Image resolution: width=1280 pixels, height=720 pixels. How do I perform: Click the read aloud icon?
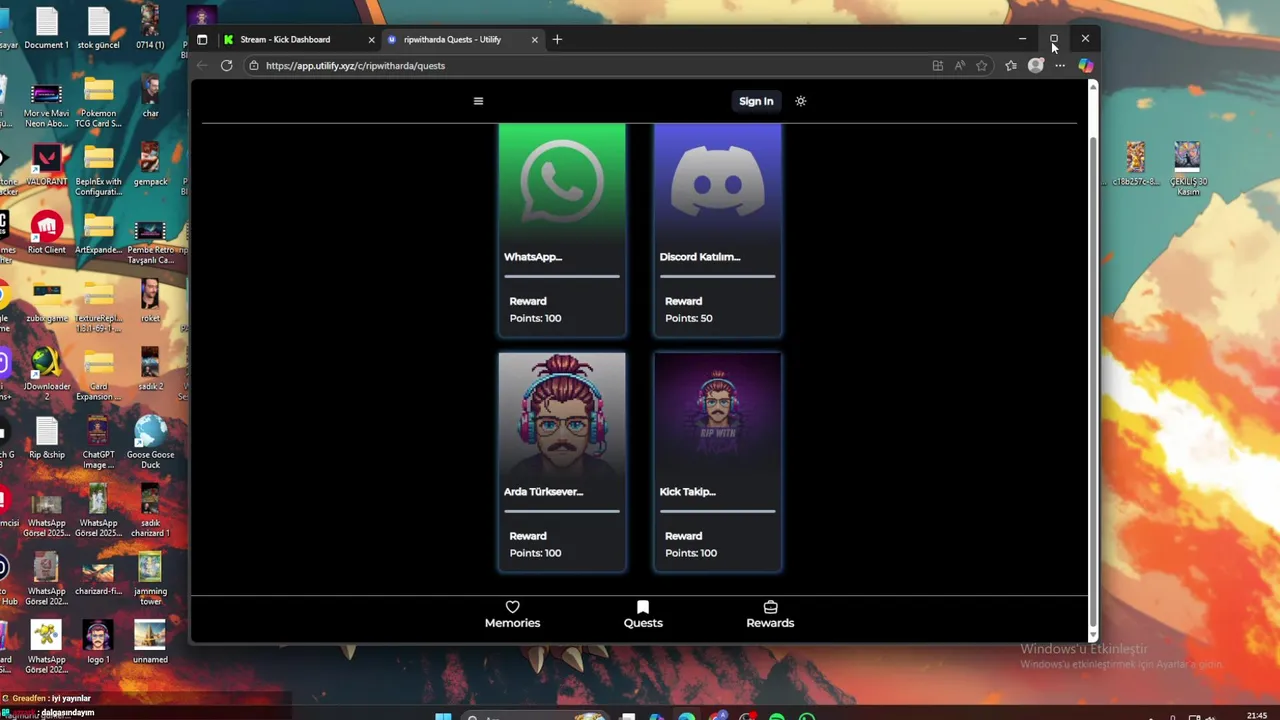tap(959, 66)
